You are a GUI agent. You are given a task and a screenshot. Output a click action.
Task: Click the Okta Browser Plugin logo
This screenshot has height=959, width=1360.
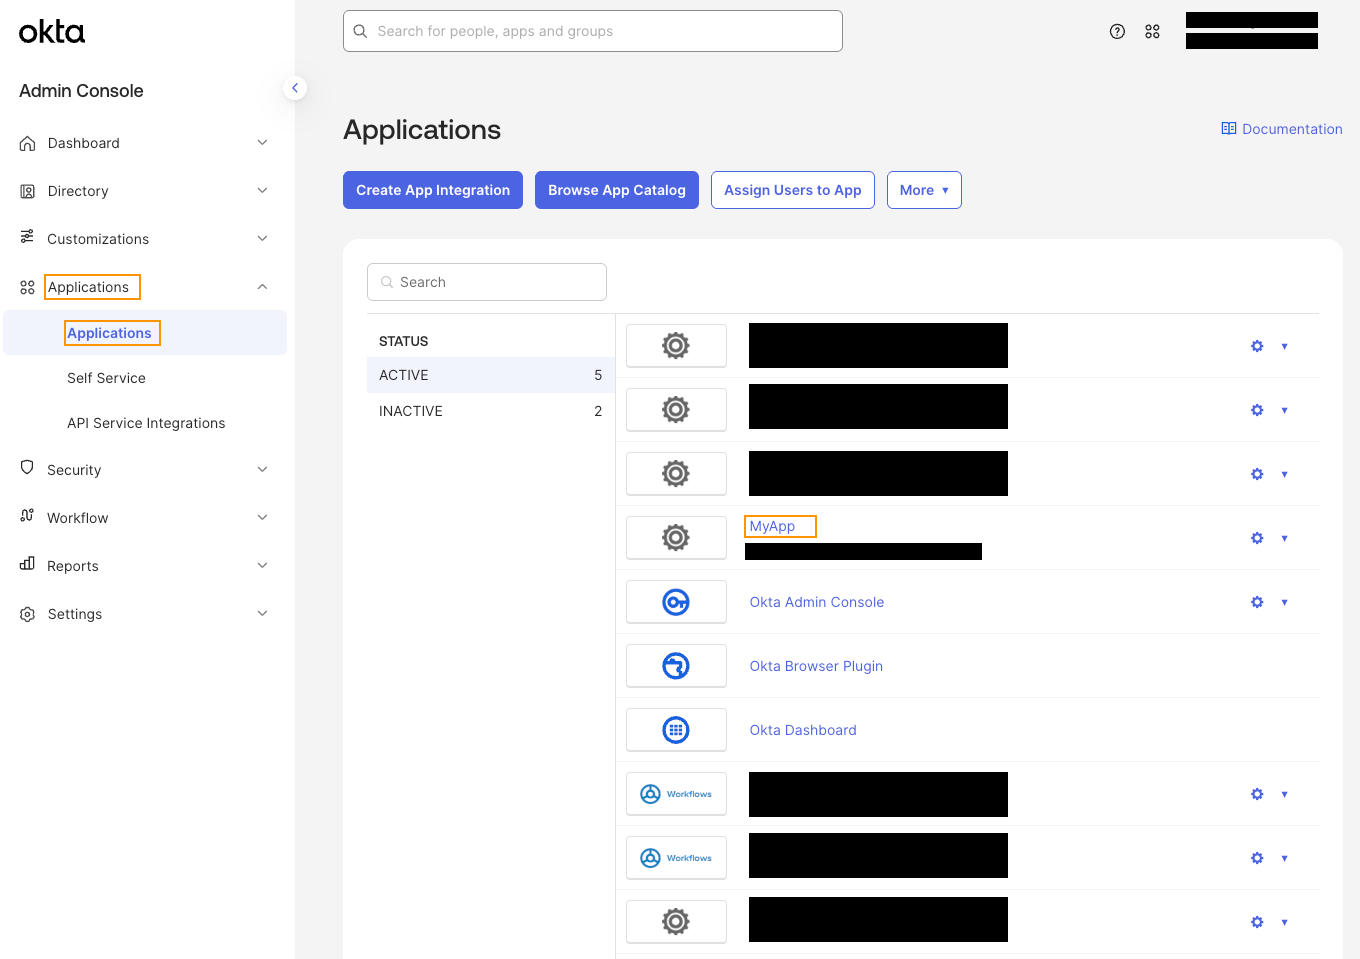point(676,666)
